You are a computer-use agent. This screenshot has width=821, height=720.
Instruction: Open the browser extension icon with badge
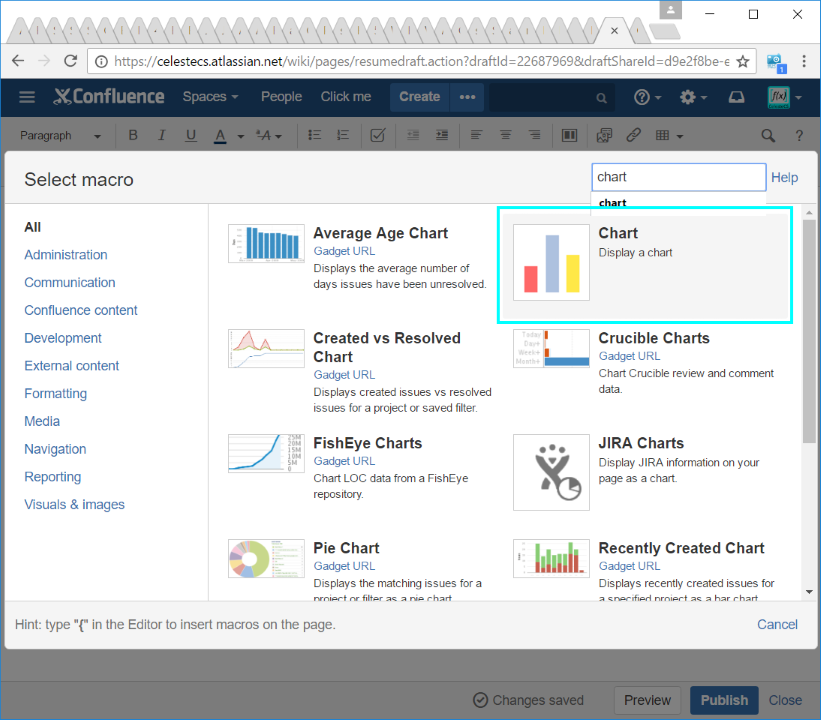pyautogui.click(x=776, y=63)
